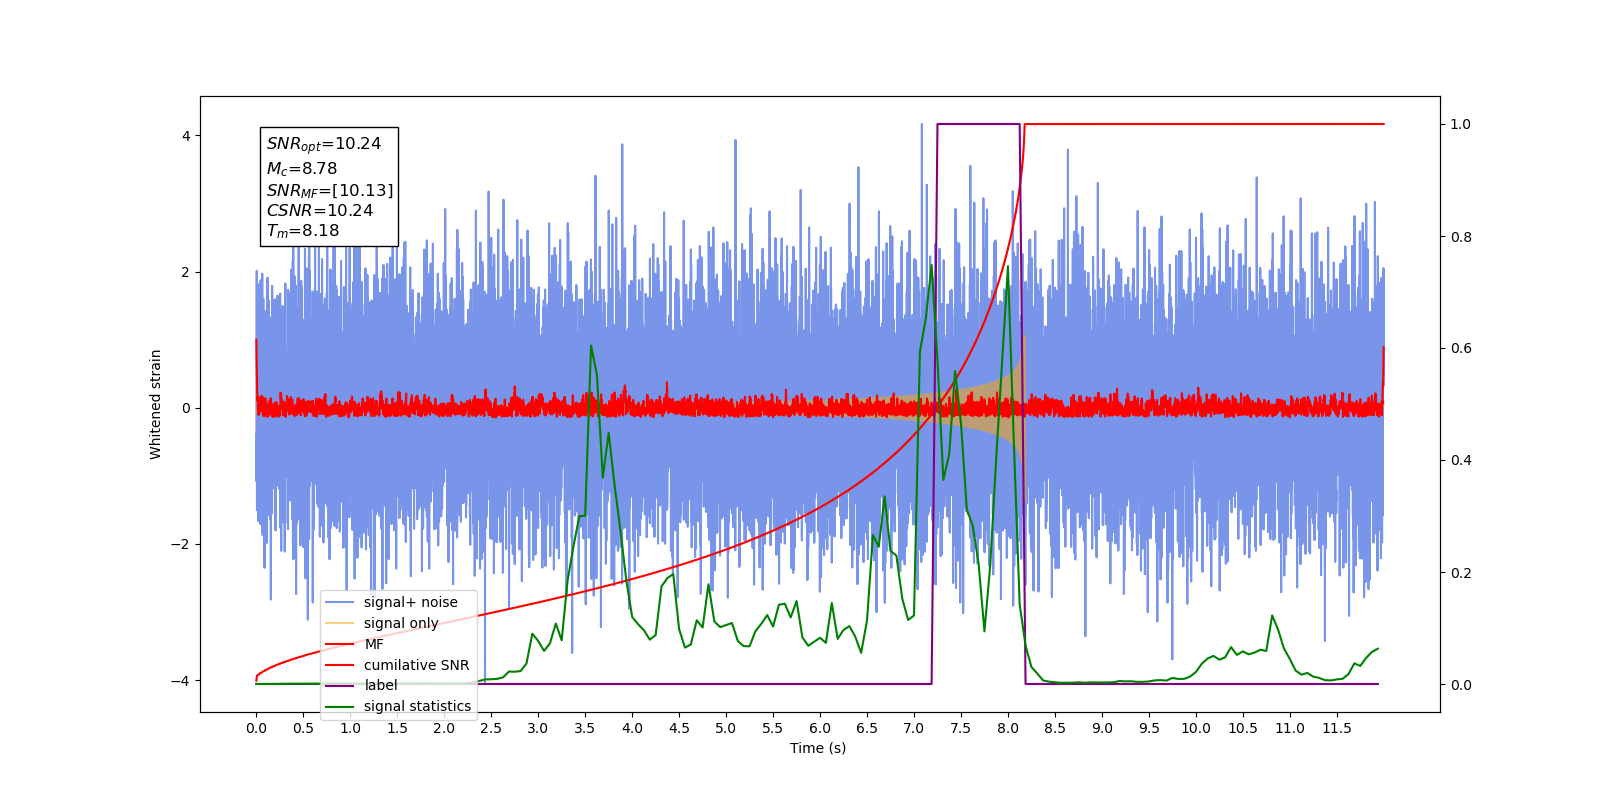Image resolution: width=1600 pixels, height=800 pixels.
Task: Click the 0.2 tick on right axis
Action: pos(1461,573)
